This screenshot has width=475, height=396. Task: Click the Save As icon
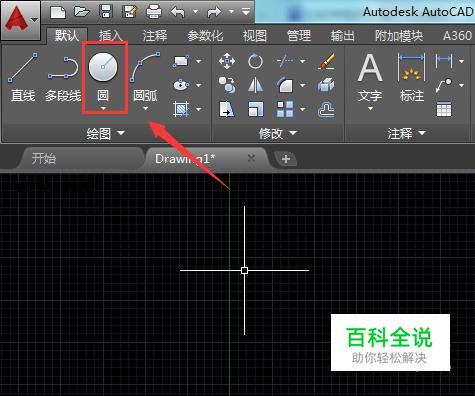tap(130, 12)
